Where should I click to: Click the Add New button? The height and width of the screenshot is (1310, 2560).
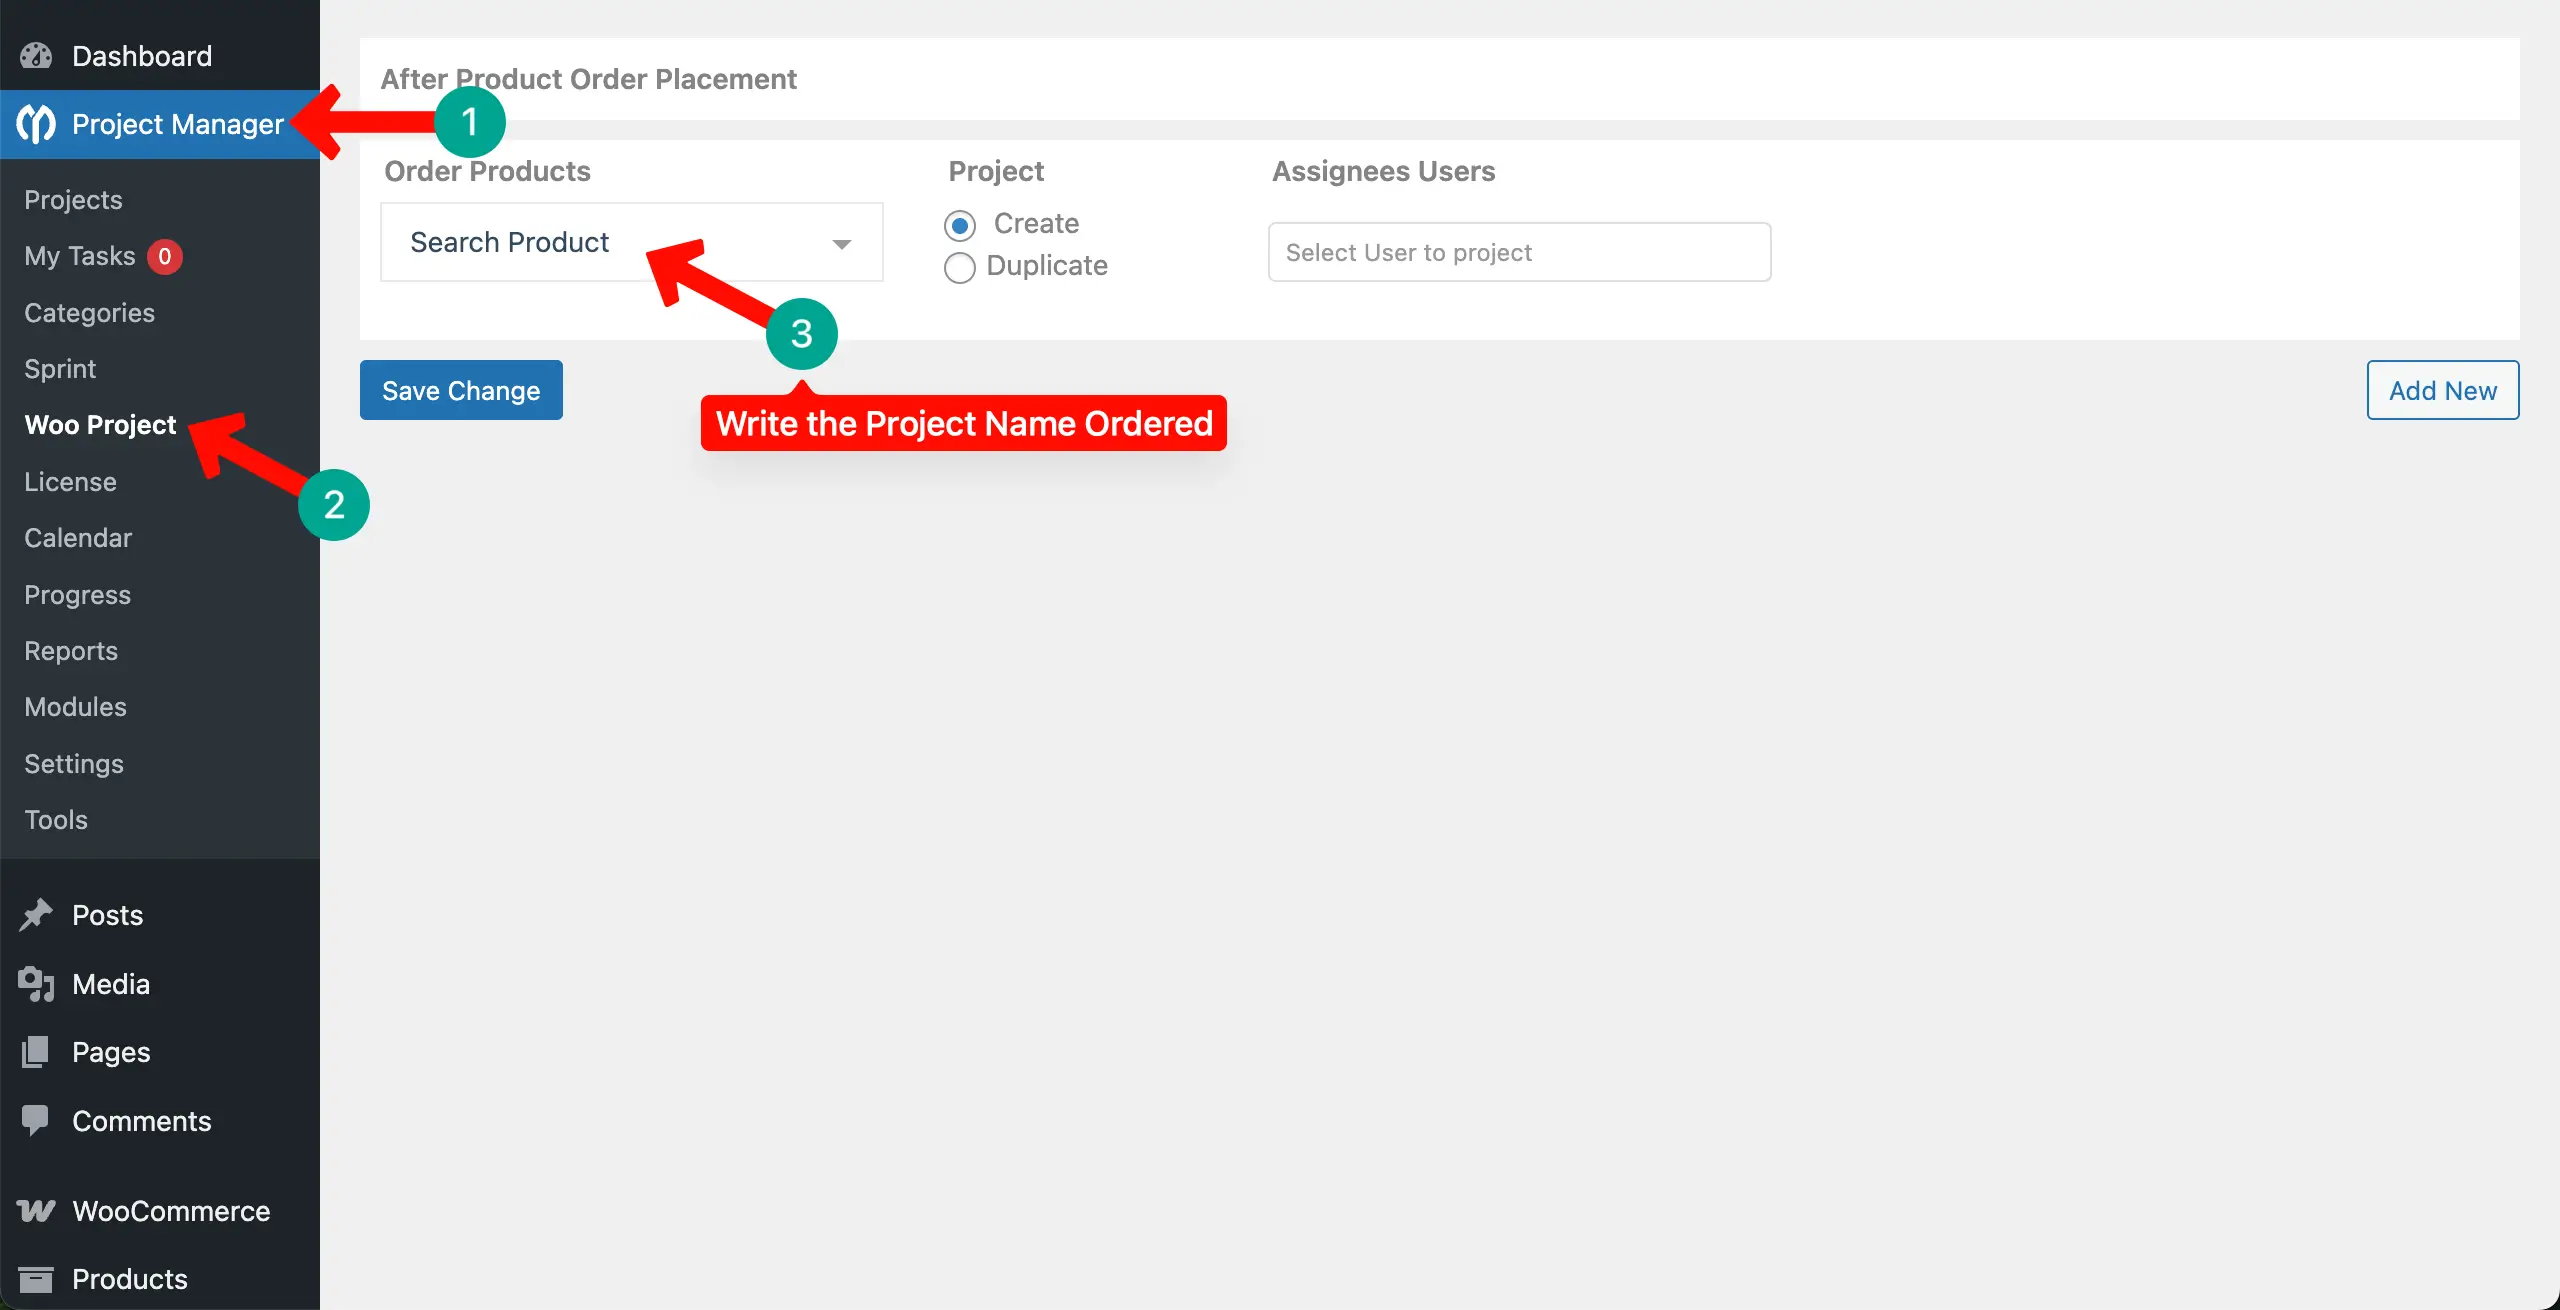pos(2442,390)
